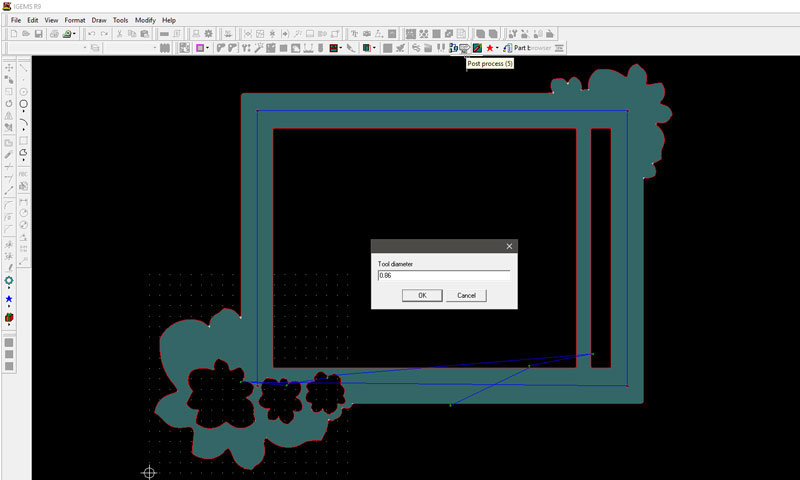Click the magenta square layer icon

click(200, 48)
